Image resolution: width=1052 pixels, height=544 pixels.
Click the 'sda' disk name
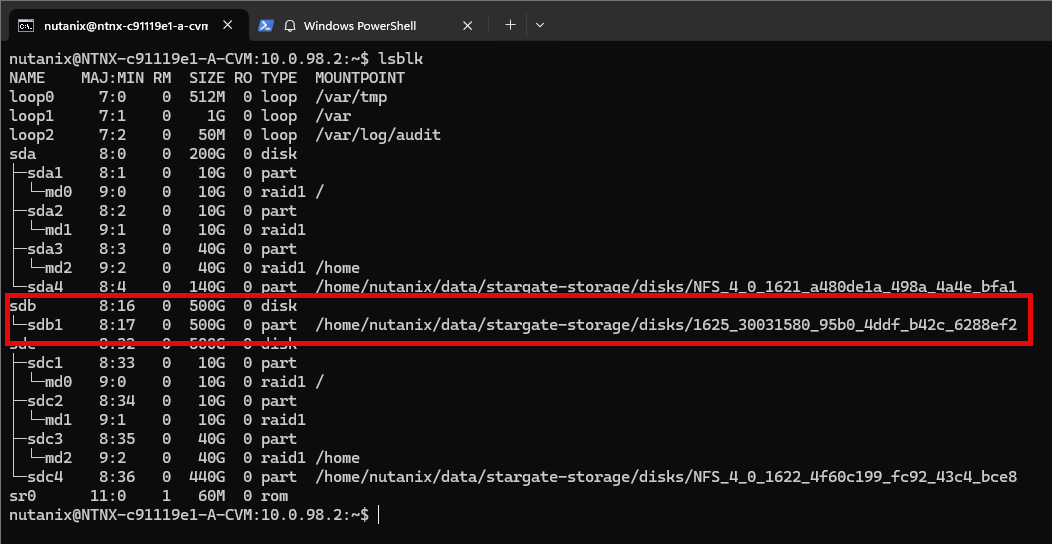click(x=23, y=154)
